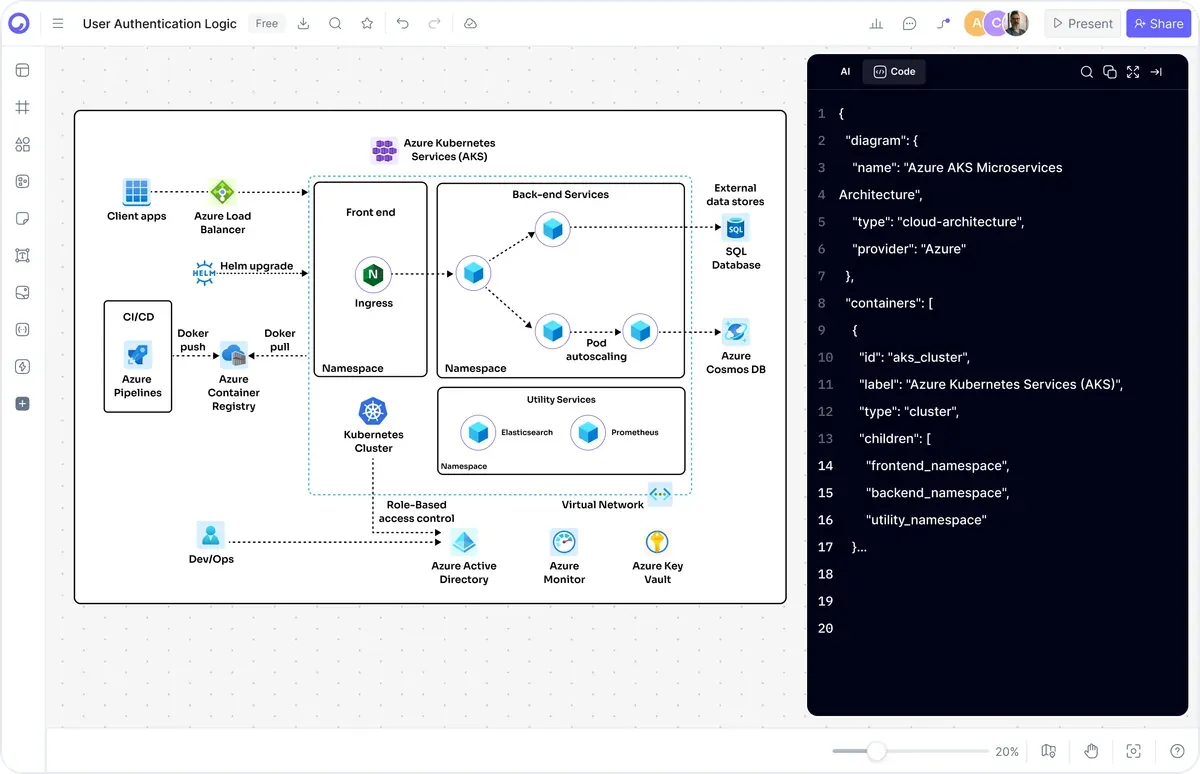Image resolution: width=1200 pixels, height=774 pixels.
Task: Redo the last undone action
Action: [x=434, y=23]
